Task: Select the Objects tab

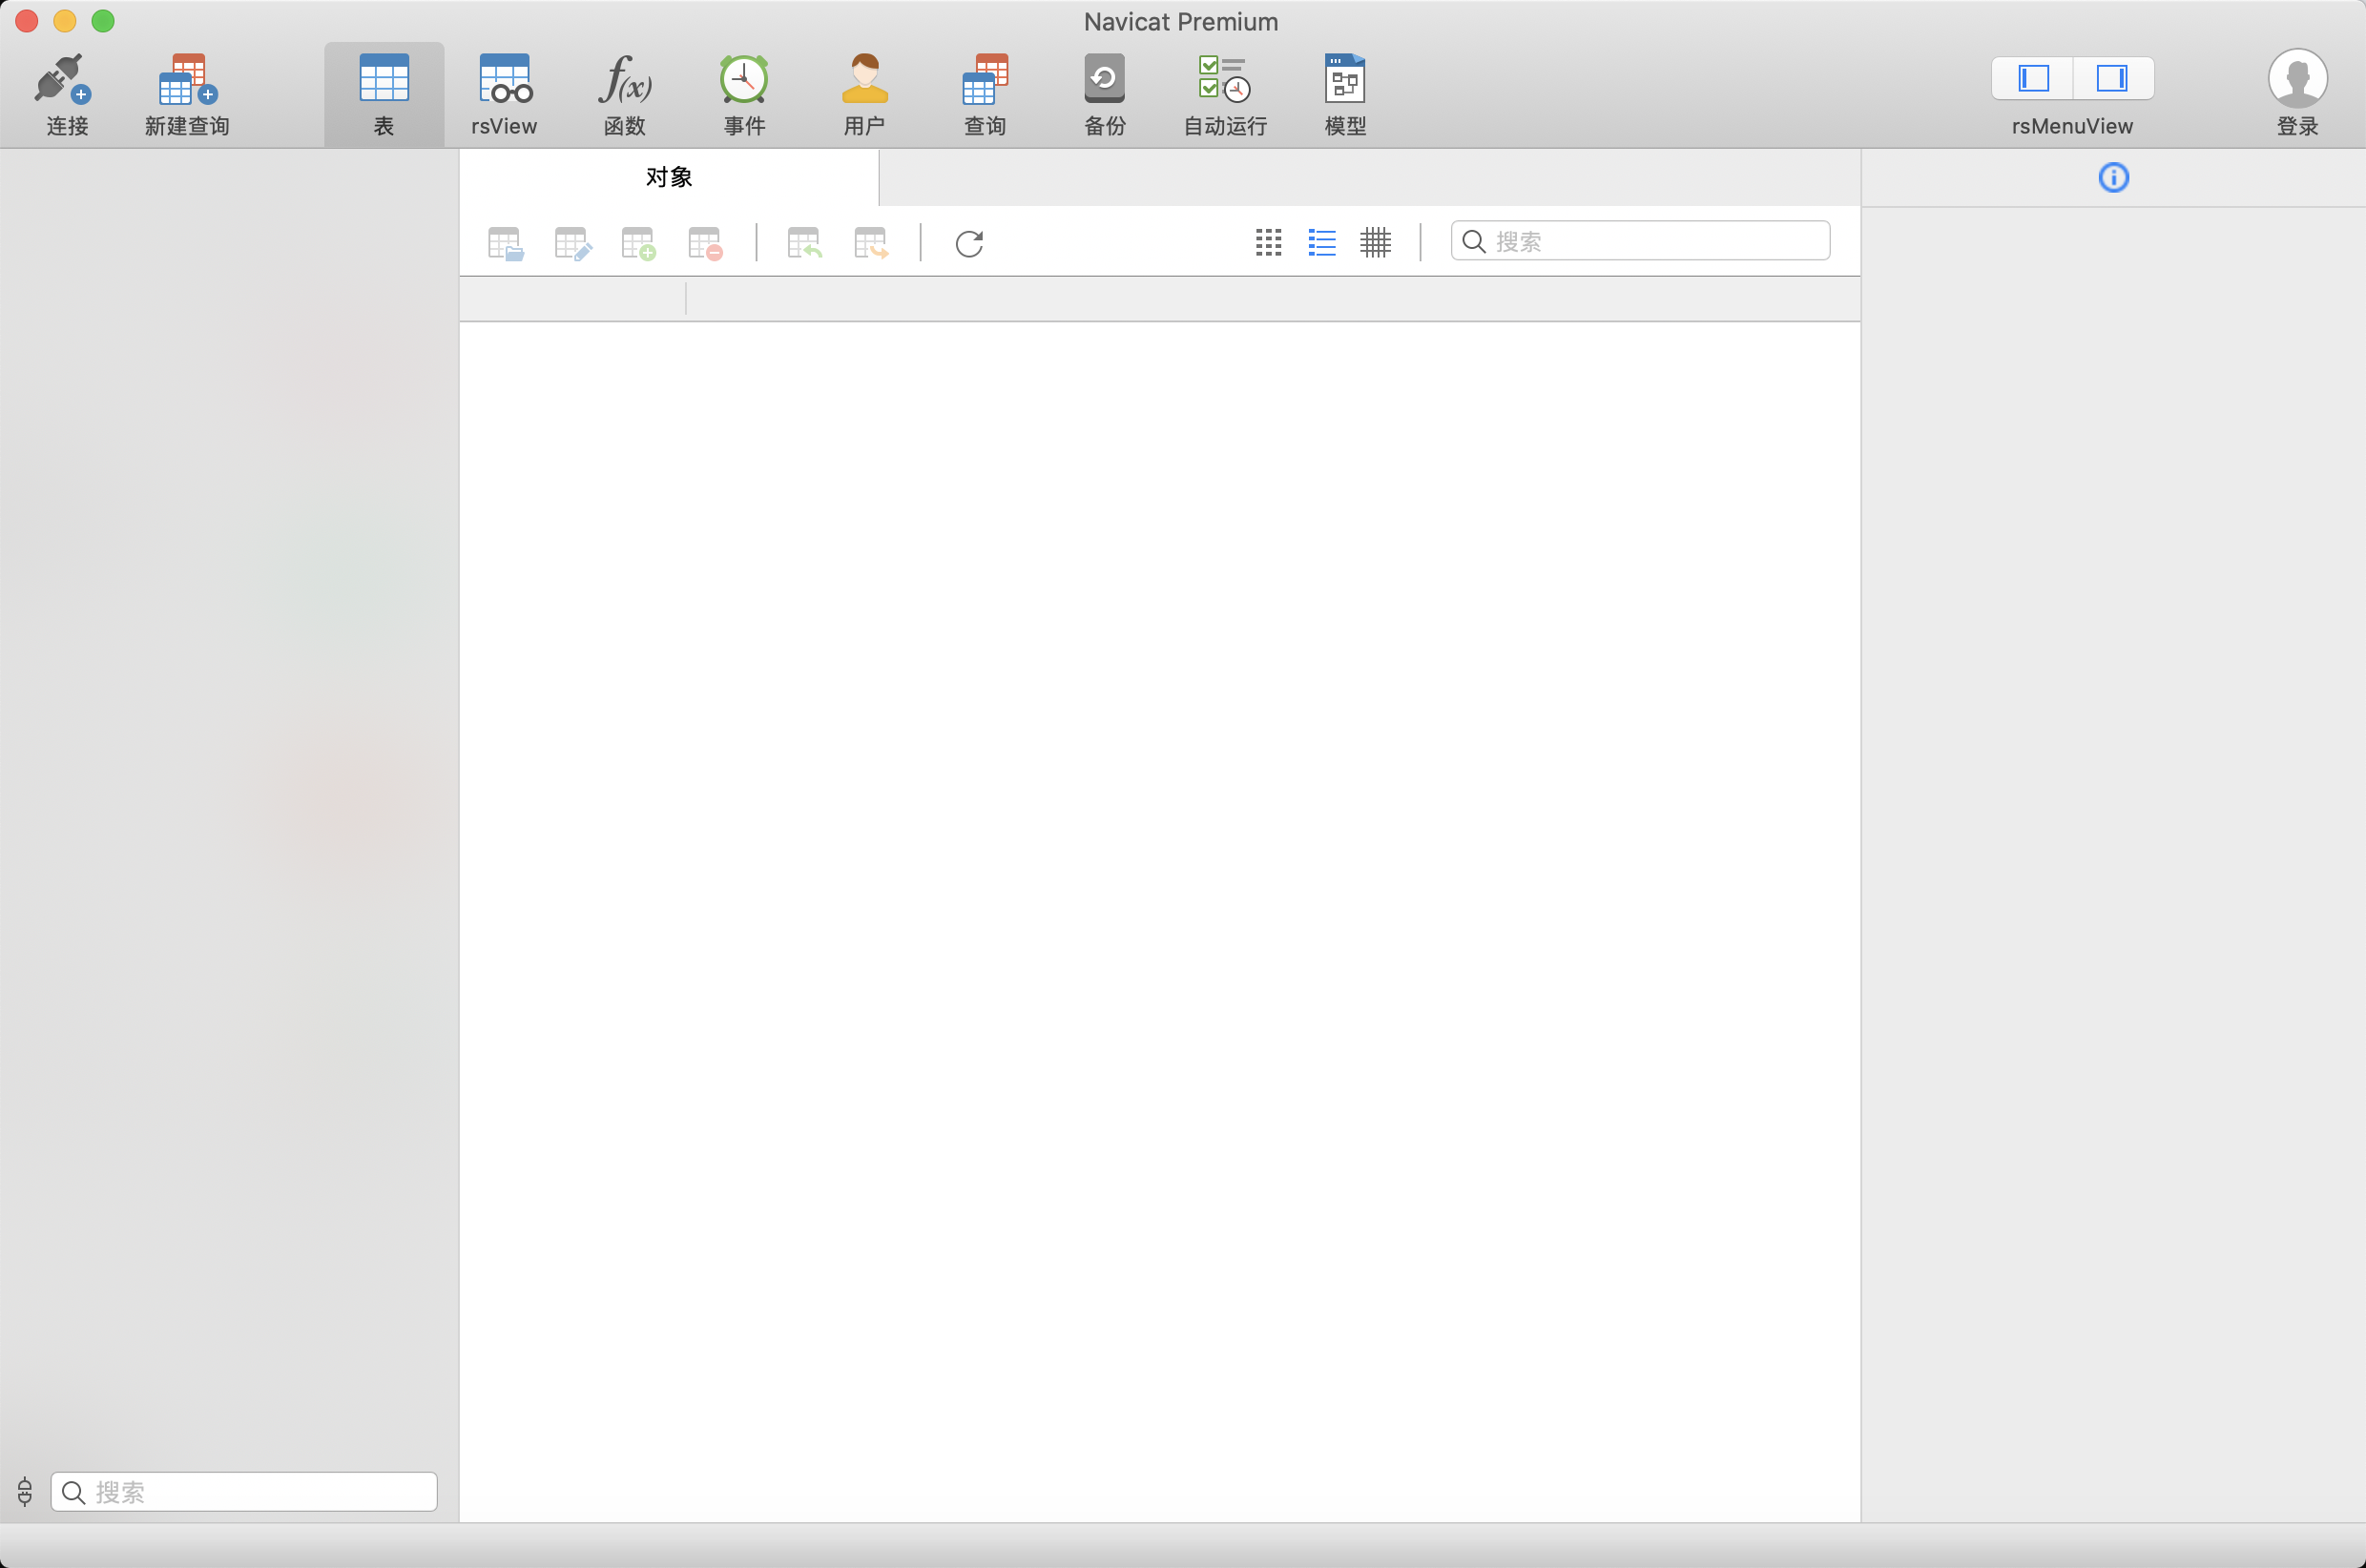Action: 669,177
